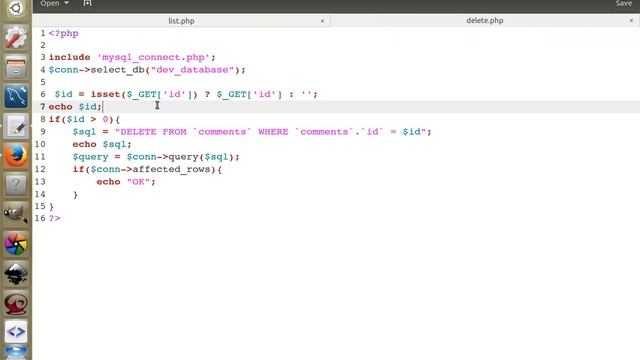Launch the blue angle-brackets code editor icon
640x360 pixels.
pyautogui.click(x=16, y=332)
